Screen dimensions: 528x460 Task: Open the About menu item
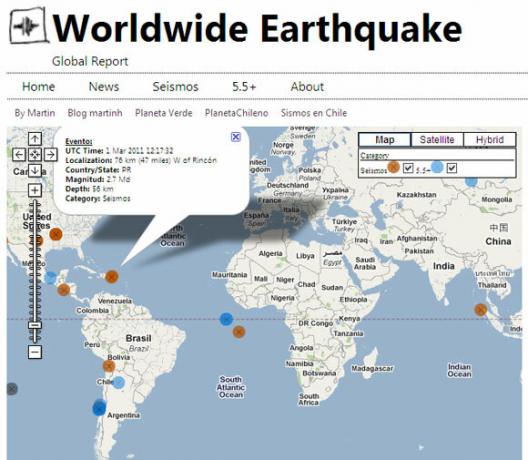[307, 87]
